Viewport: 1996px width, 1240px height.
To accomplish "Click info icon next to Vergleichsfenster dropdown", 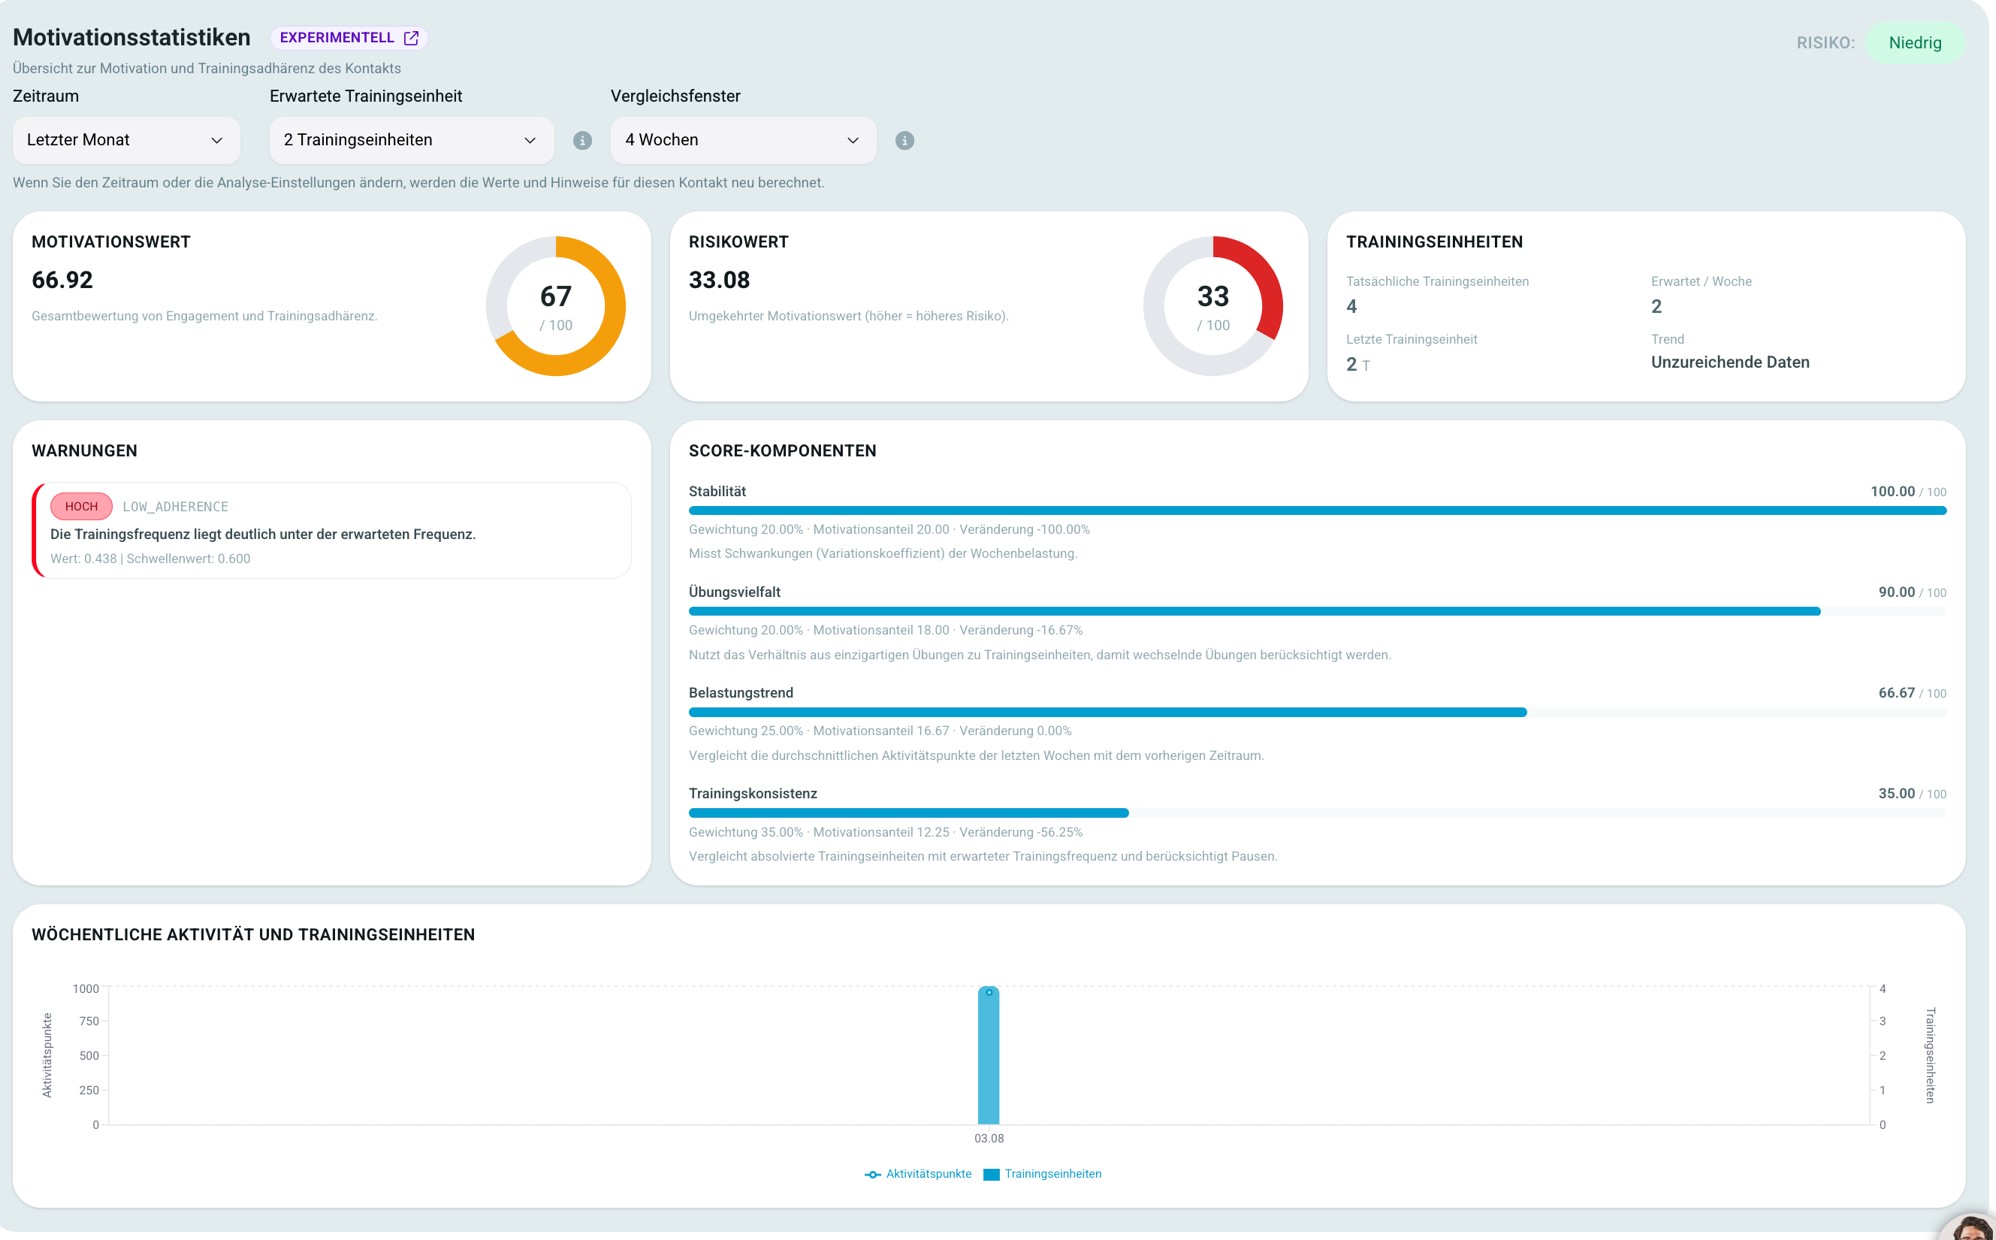I will pos(904,141).
